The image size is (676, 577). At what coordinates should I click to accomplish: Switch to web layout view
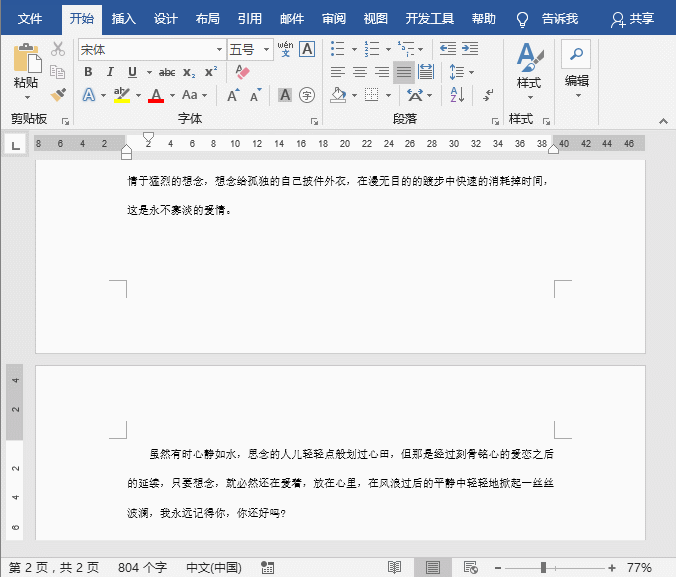click(470, 567)
